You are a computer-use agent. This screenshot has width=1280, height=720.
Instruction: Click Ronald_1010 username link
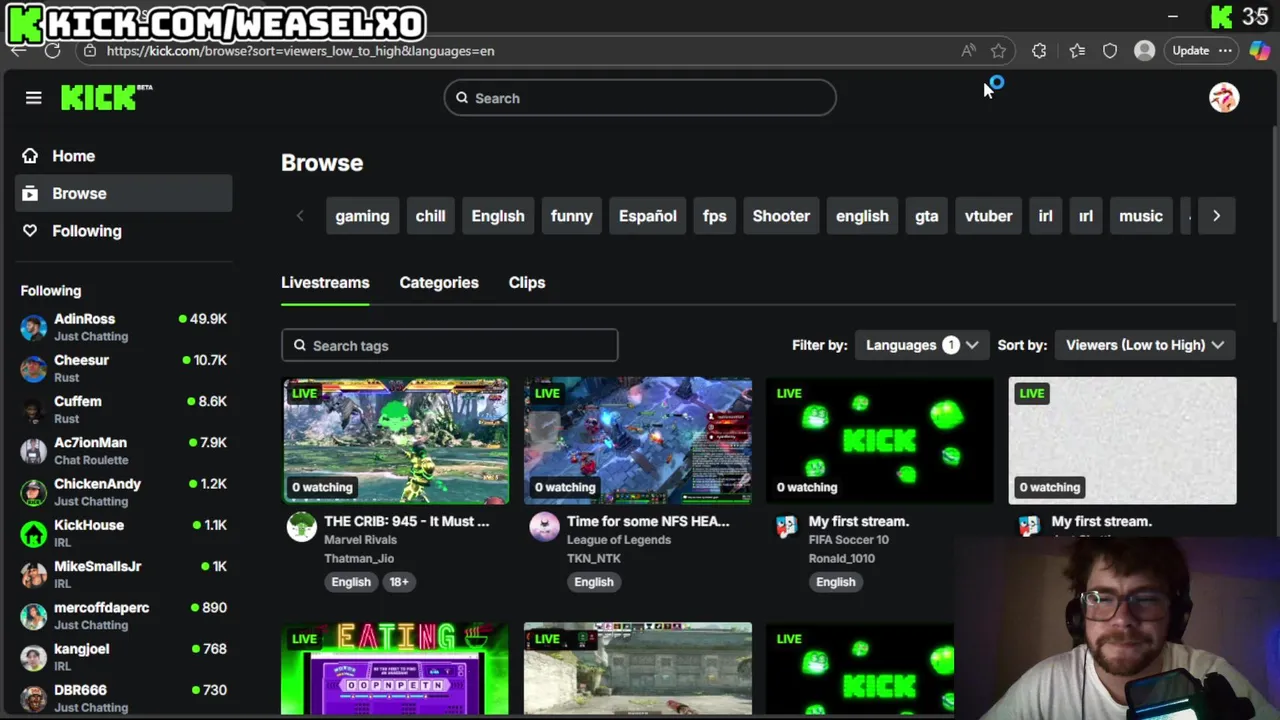(x=842, y=558)
